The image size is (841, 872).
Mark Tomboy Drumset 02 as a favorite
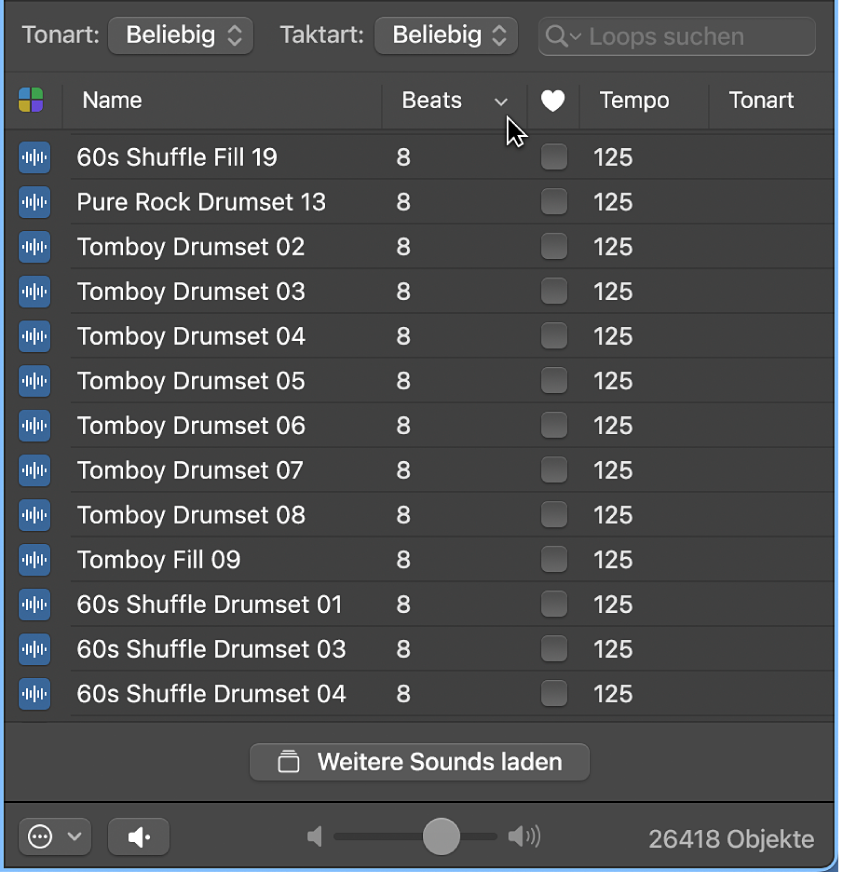553,247
